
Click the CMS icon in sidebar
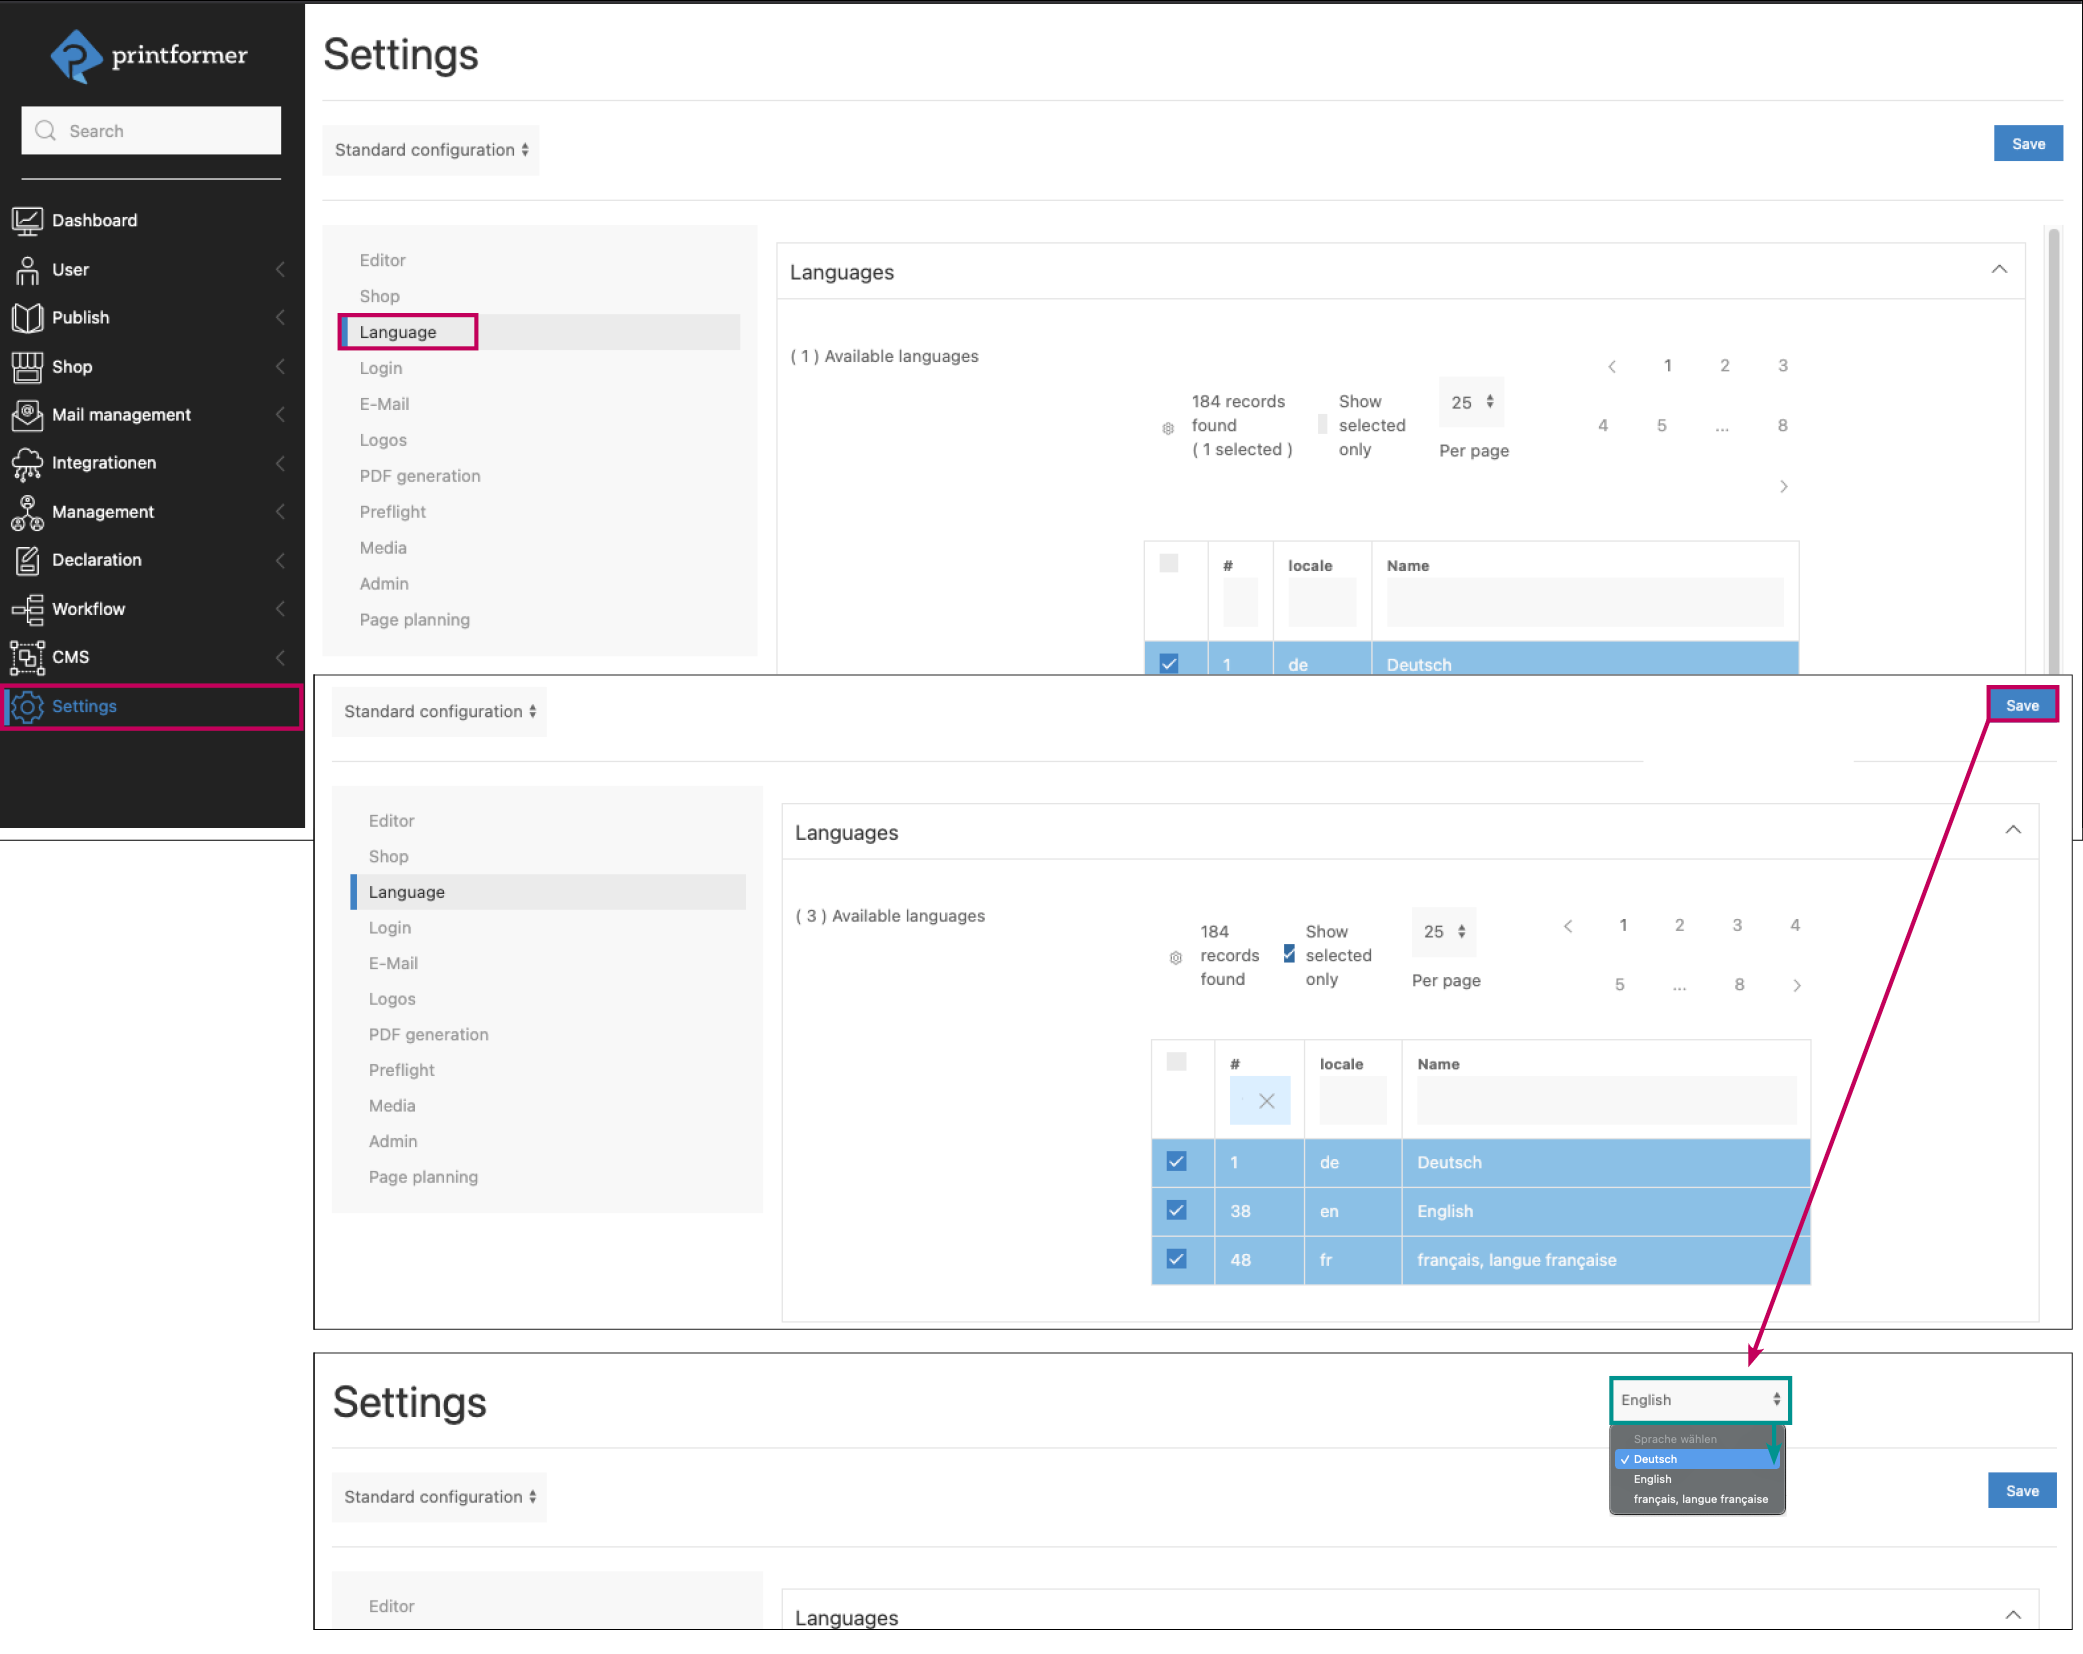point(27,657)
